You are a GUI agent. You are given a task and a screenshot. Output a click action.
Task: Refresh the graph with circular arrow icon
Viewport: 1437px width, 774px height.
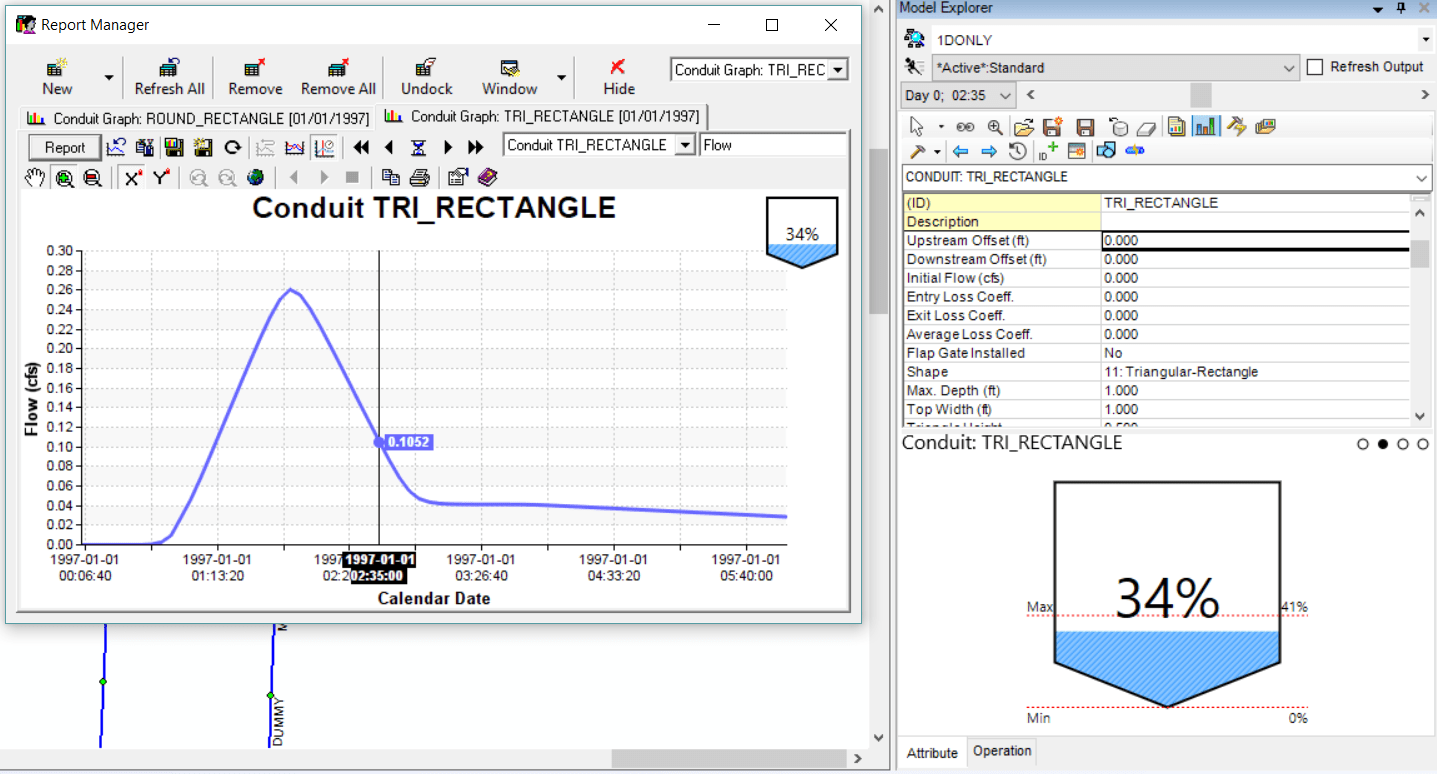pos(232,147)
